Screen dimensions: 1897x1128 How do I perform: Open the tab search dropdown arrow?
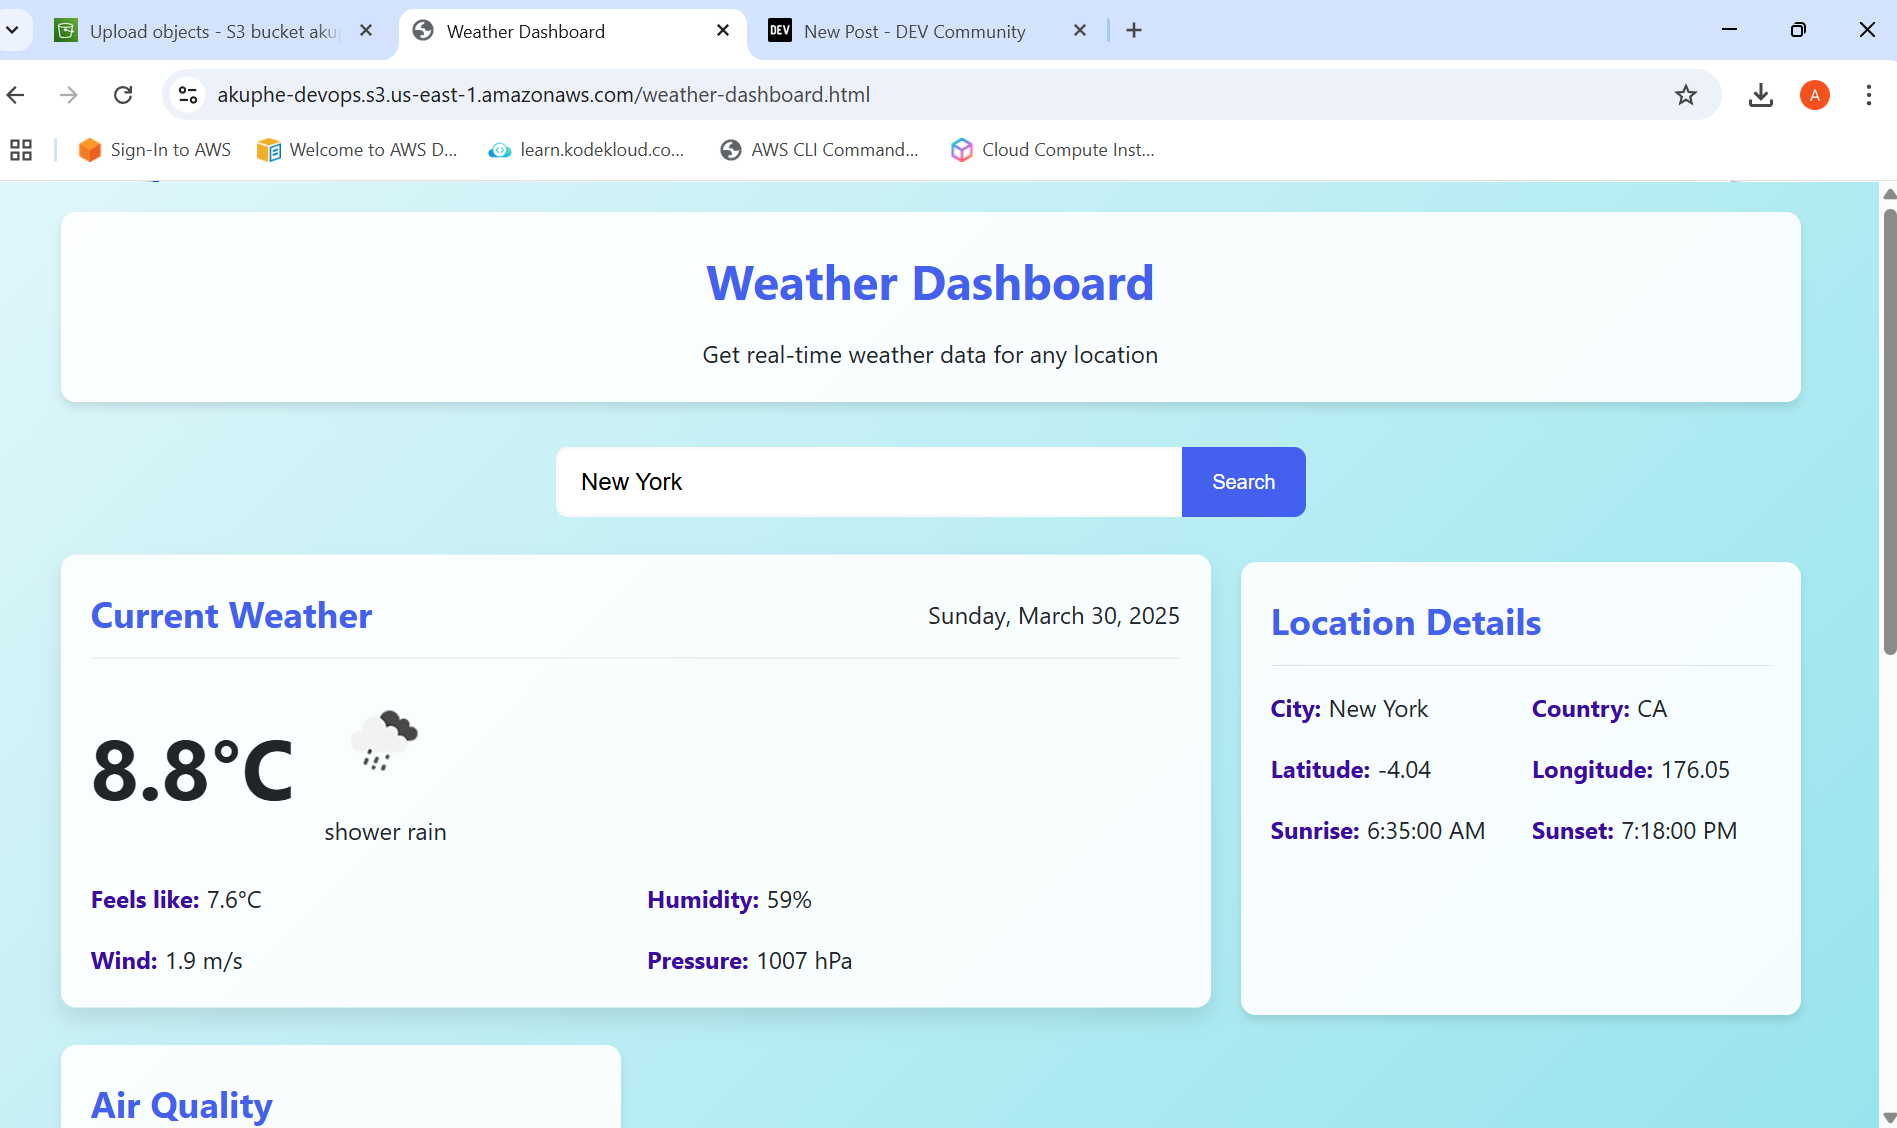tap(12, 31)
